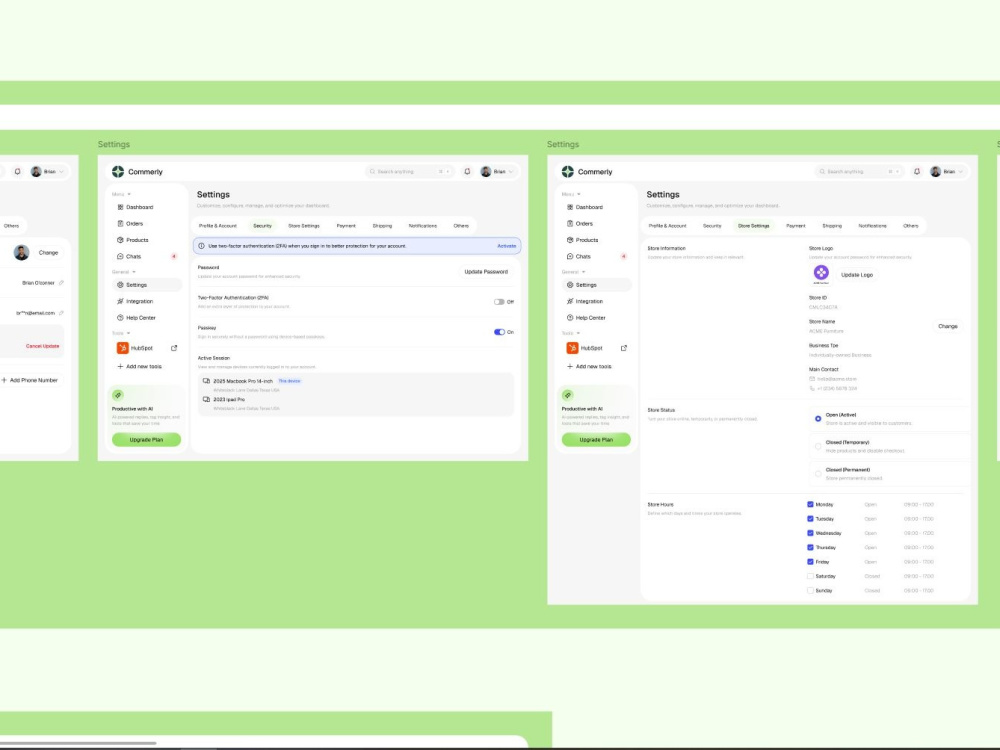1000x750 pixels.
Task: Click the AI rocket icon in Security frame promo card
Action: point(118,395)
